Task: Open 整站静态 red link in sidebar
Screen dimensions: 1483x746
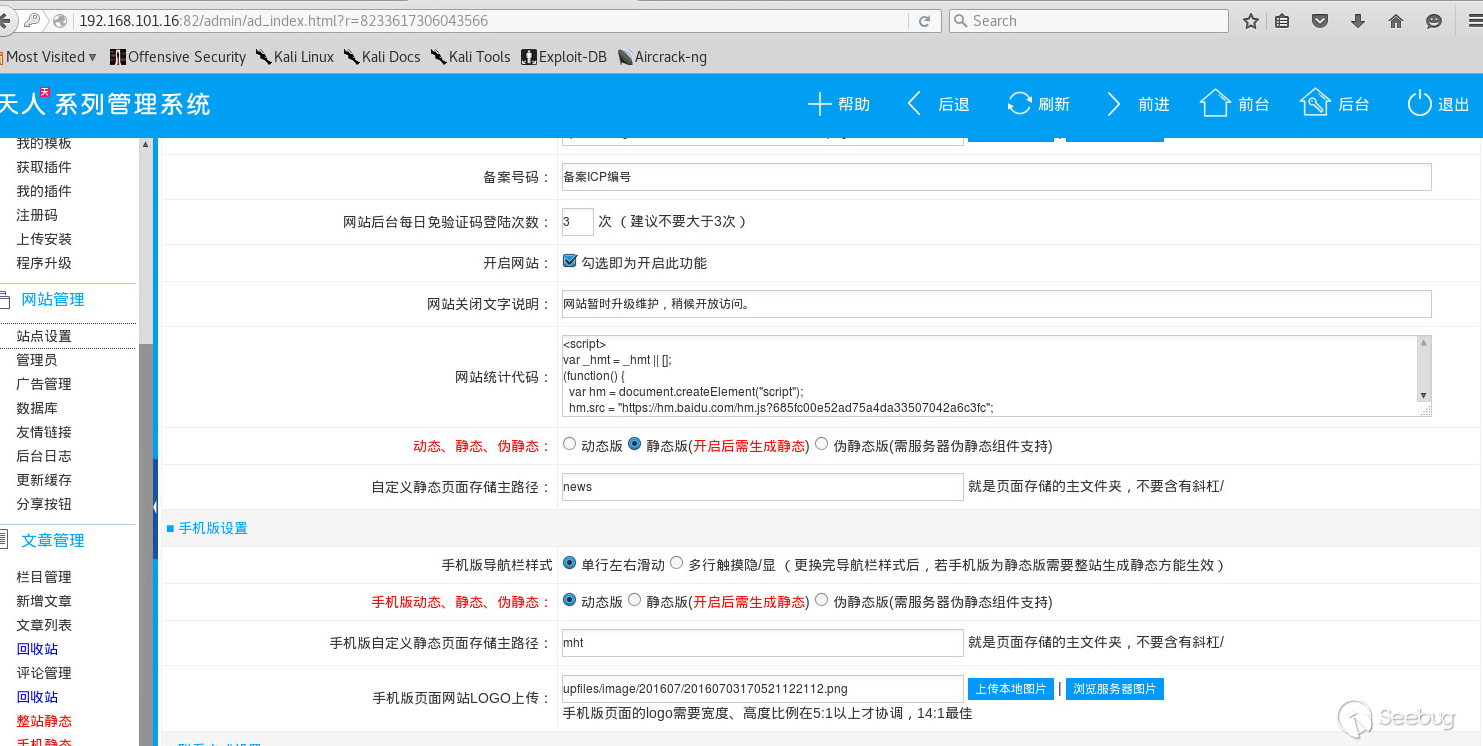Action: [x=44, y=721]
